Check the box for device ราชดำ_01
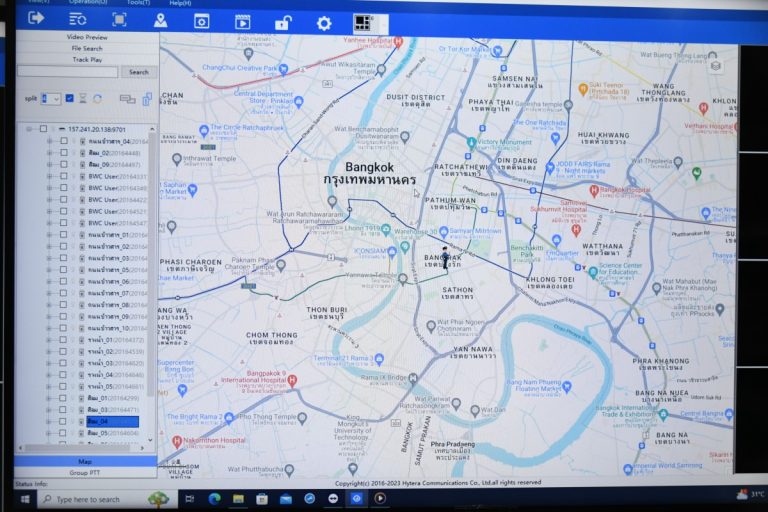This screenshot has width=768, height=512. [x=63, y=340]
